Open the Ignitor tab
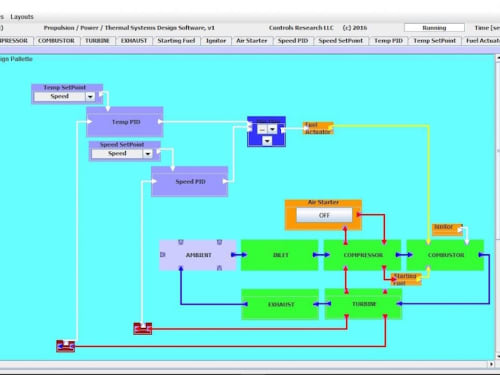500x375 pixels. 216,41
